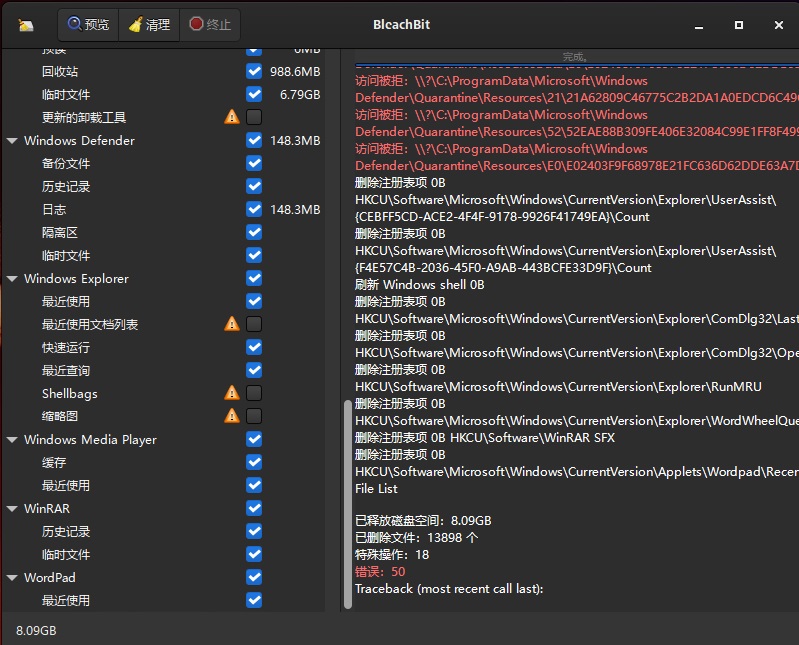The height and width of the screenshot is (645, 799).
Task: Uncheck the 回收站 checkbox
Action: (x=254, y=71)
